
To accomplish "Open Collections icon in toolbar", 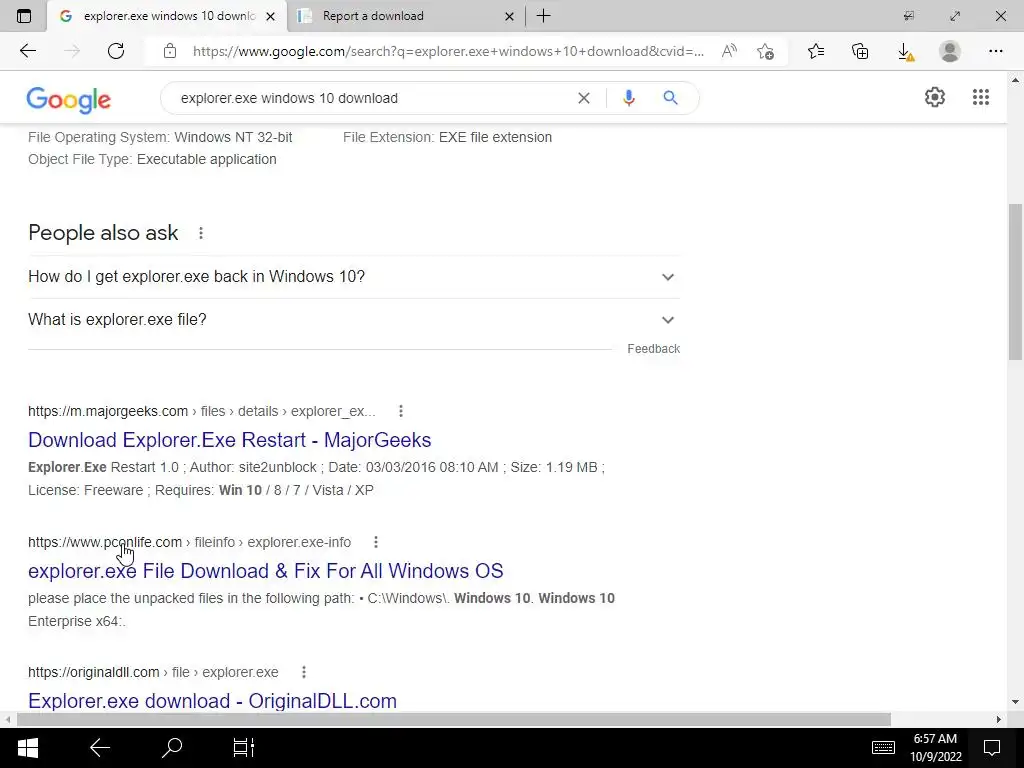I will click(x=860, y=51).
